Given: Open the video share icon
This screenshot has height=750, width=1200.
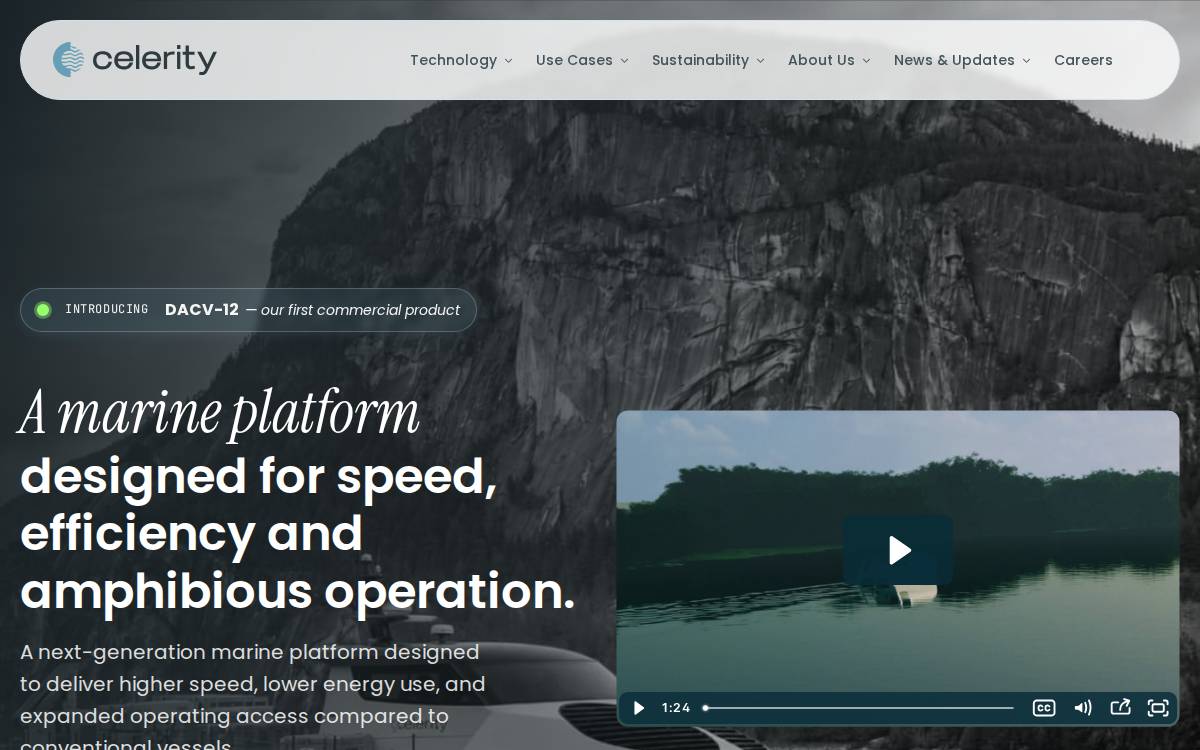Looking at the screenshot, I should [1120, 707].
